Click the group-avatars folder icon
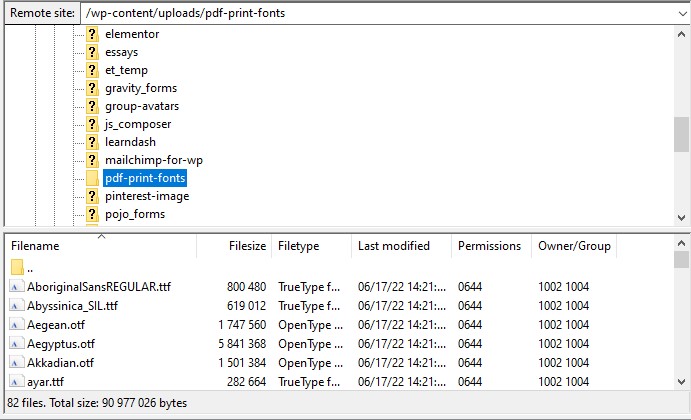 [92, 106]
